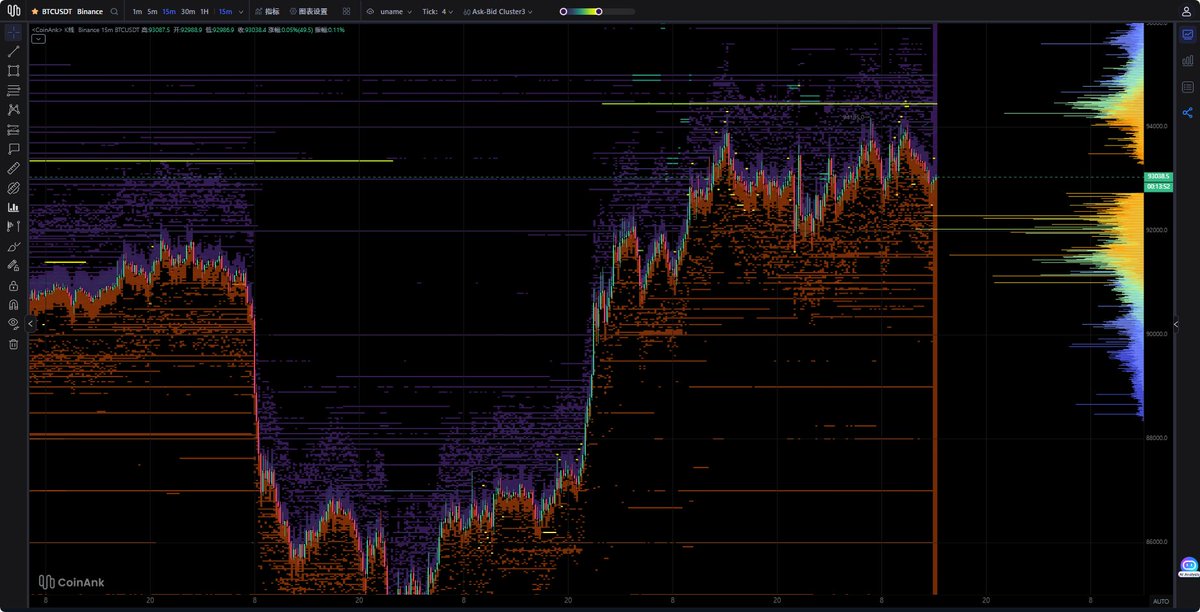The height and width of the screenshot is (612, 1200).
Task: Open the user account icon
Action: tap(1187, 11)
